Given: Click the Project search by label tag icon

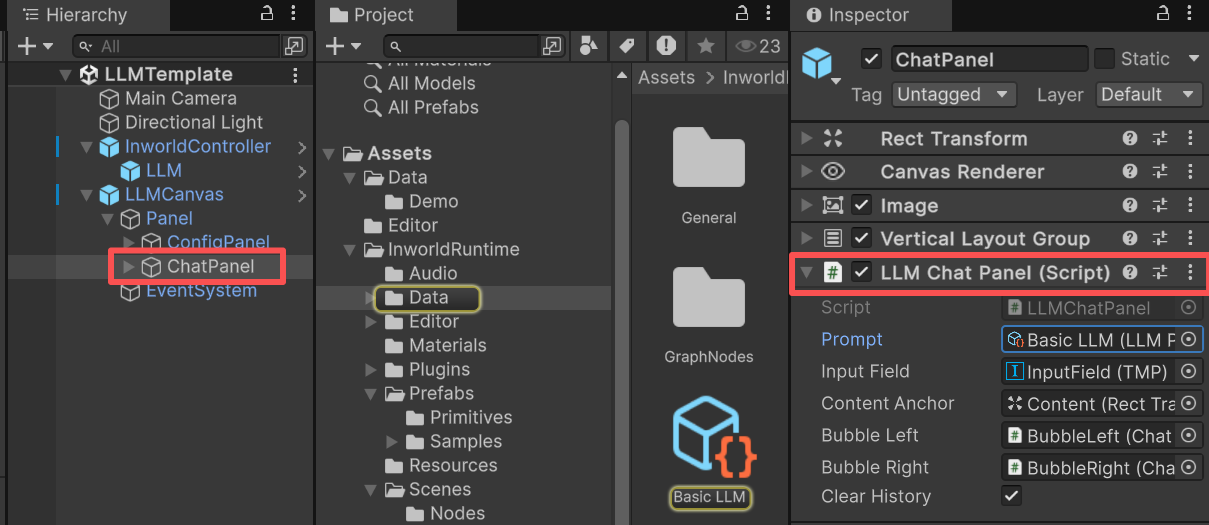Looking at the screenshot, I should coord(627,46).
